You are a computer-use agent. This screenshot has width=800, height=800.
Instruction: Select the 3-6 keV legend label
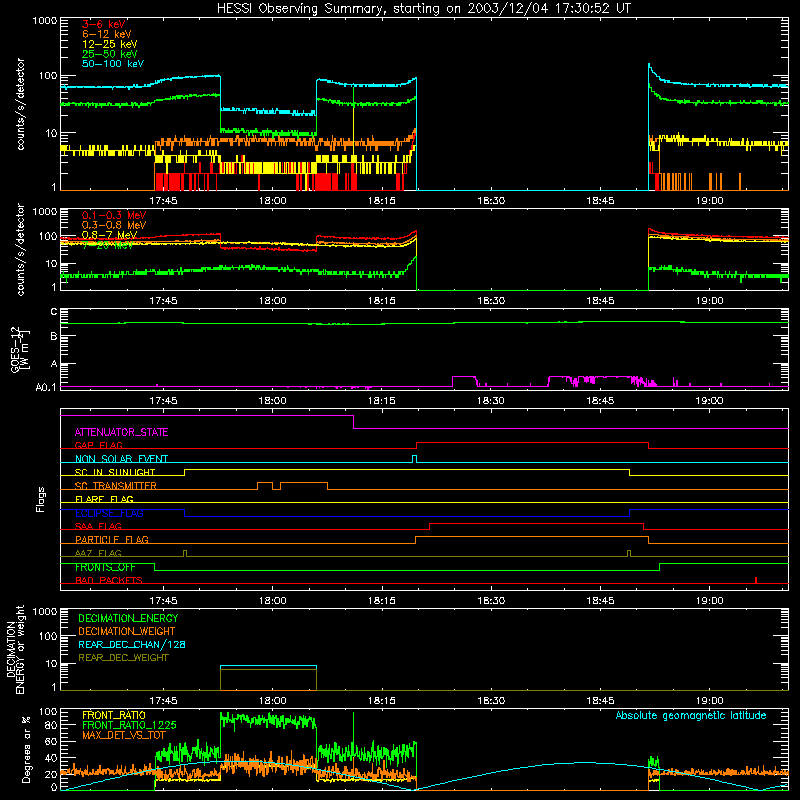[104, 24]
